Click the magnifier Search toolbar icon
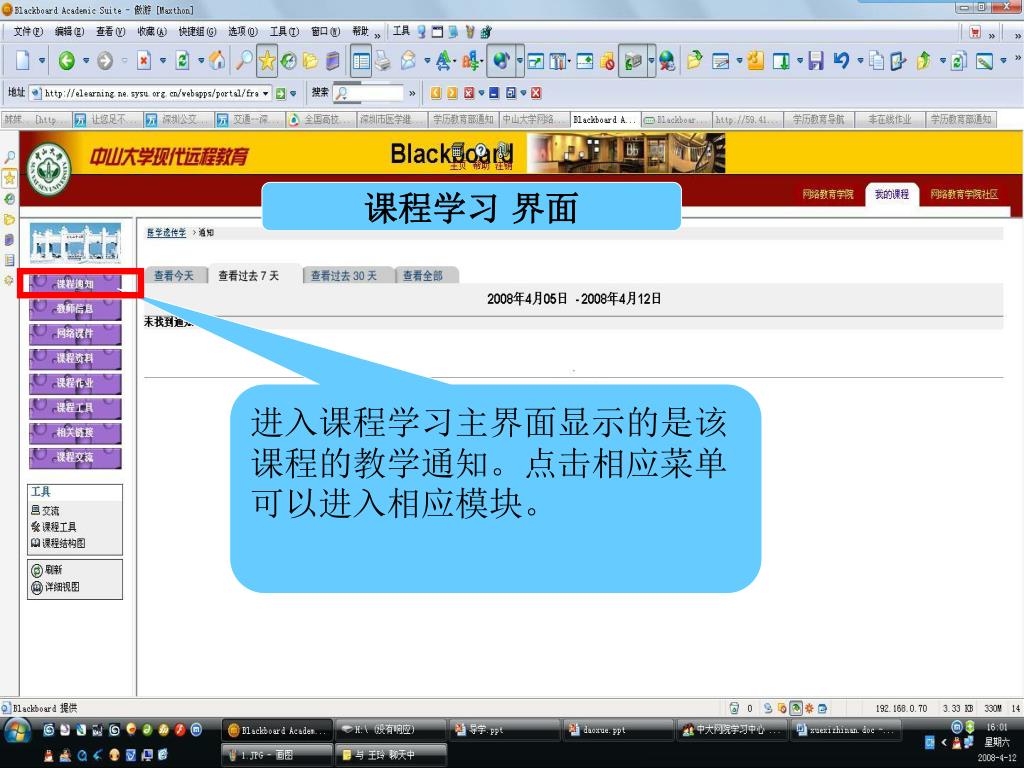The width and height of the screenshot is (1024, 768). click(243, 61)
